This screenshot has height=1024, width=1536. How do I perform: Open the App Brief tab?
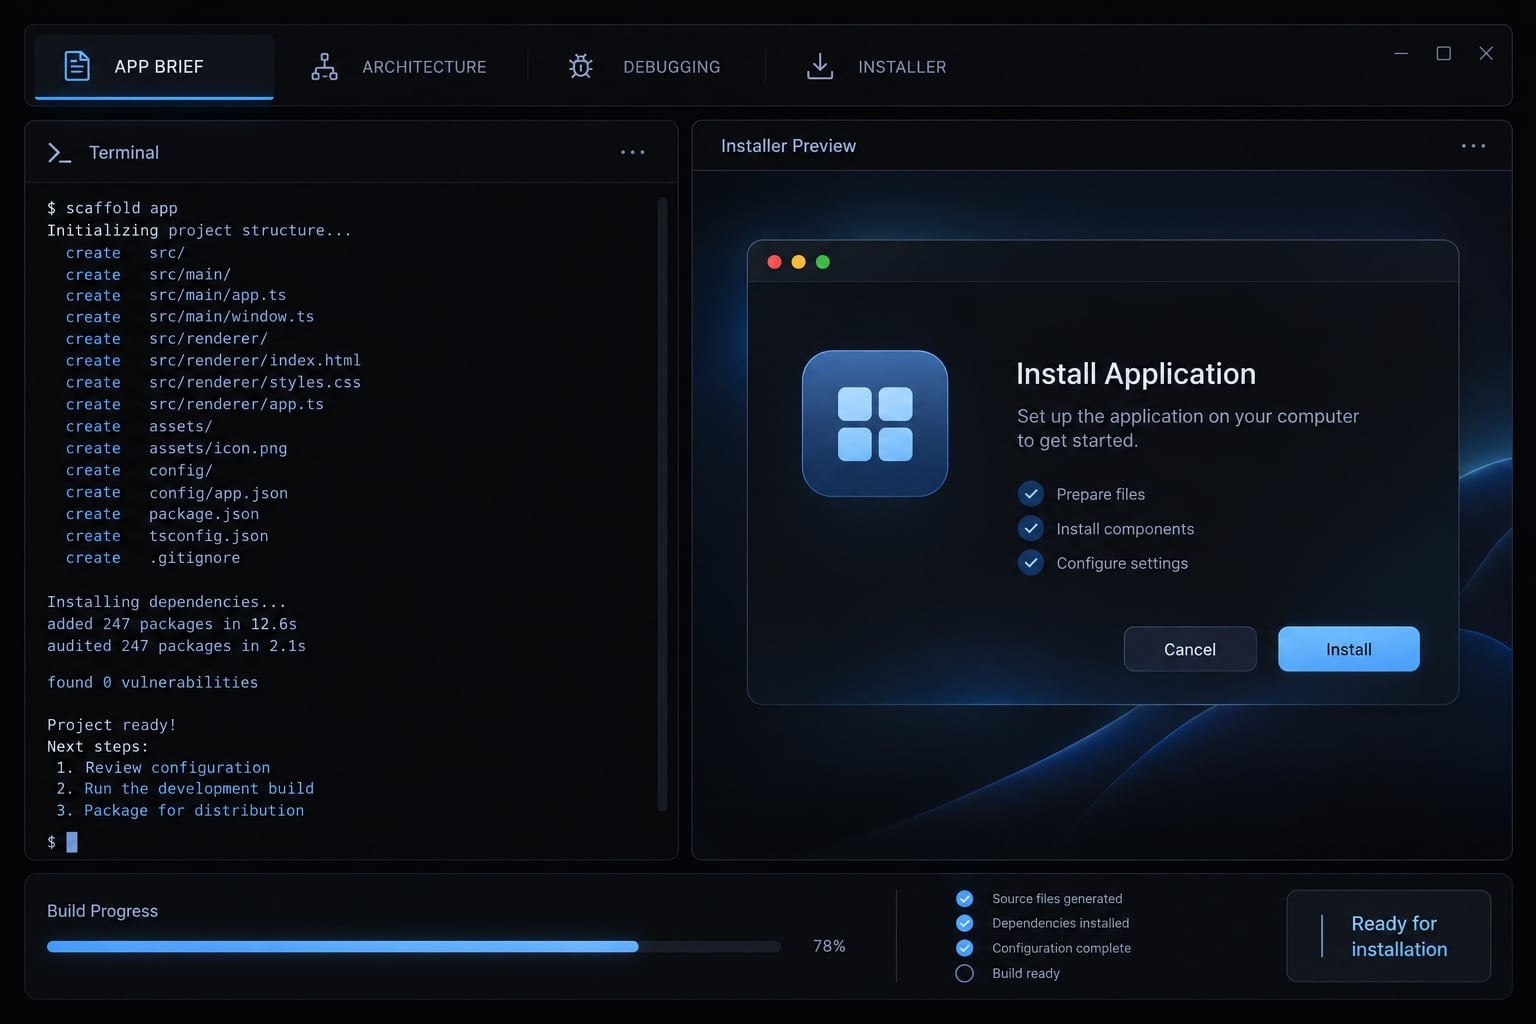(154, 66)
